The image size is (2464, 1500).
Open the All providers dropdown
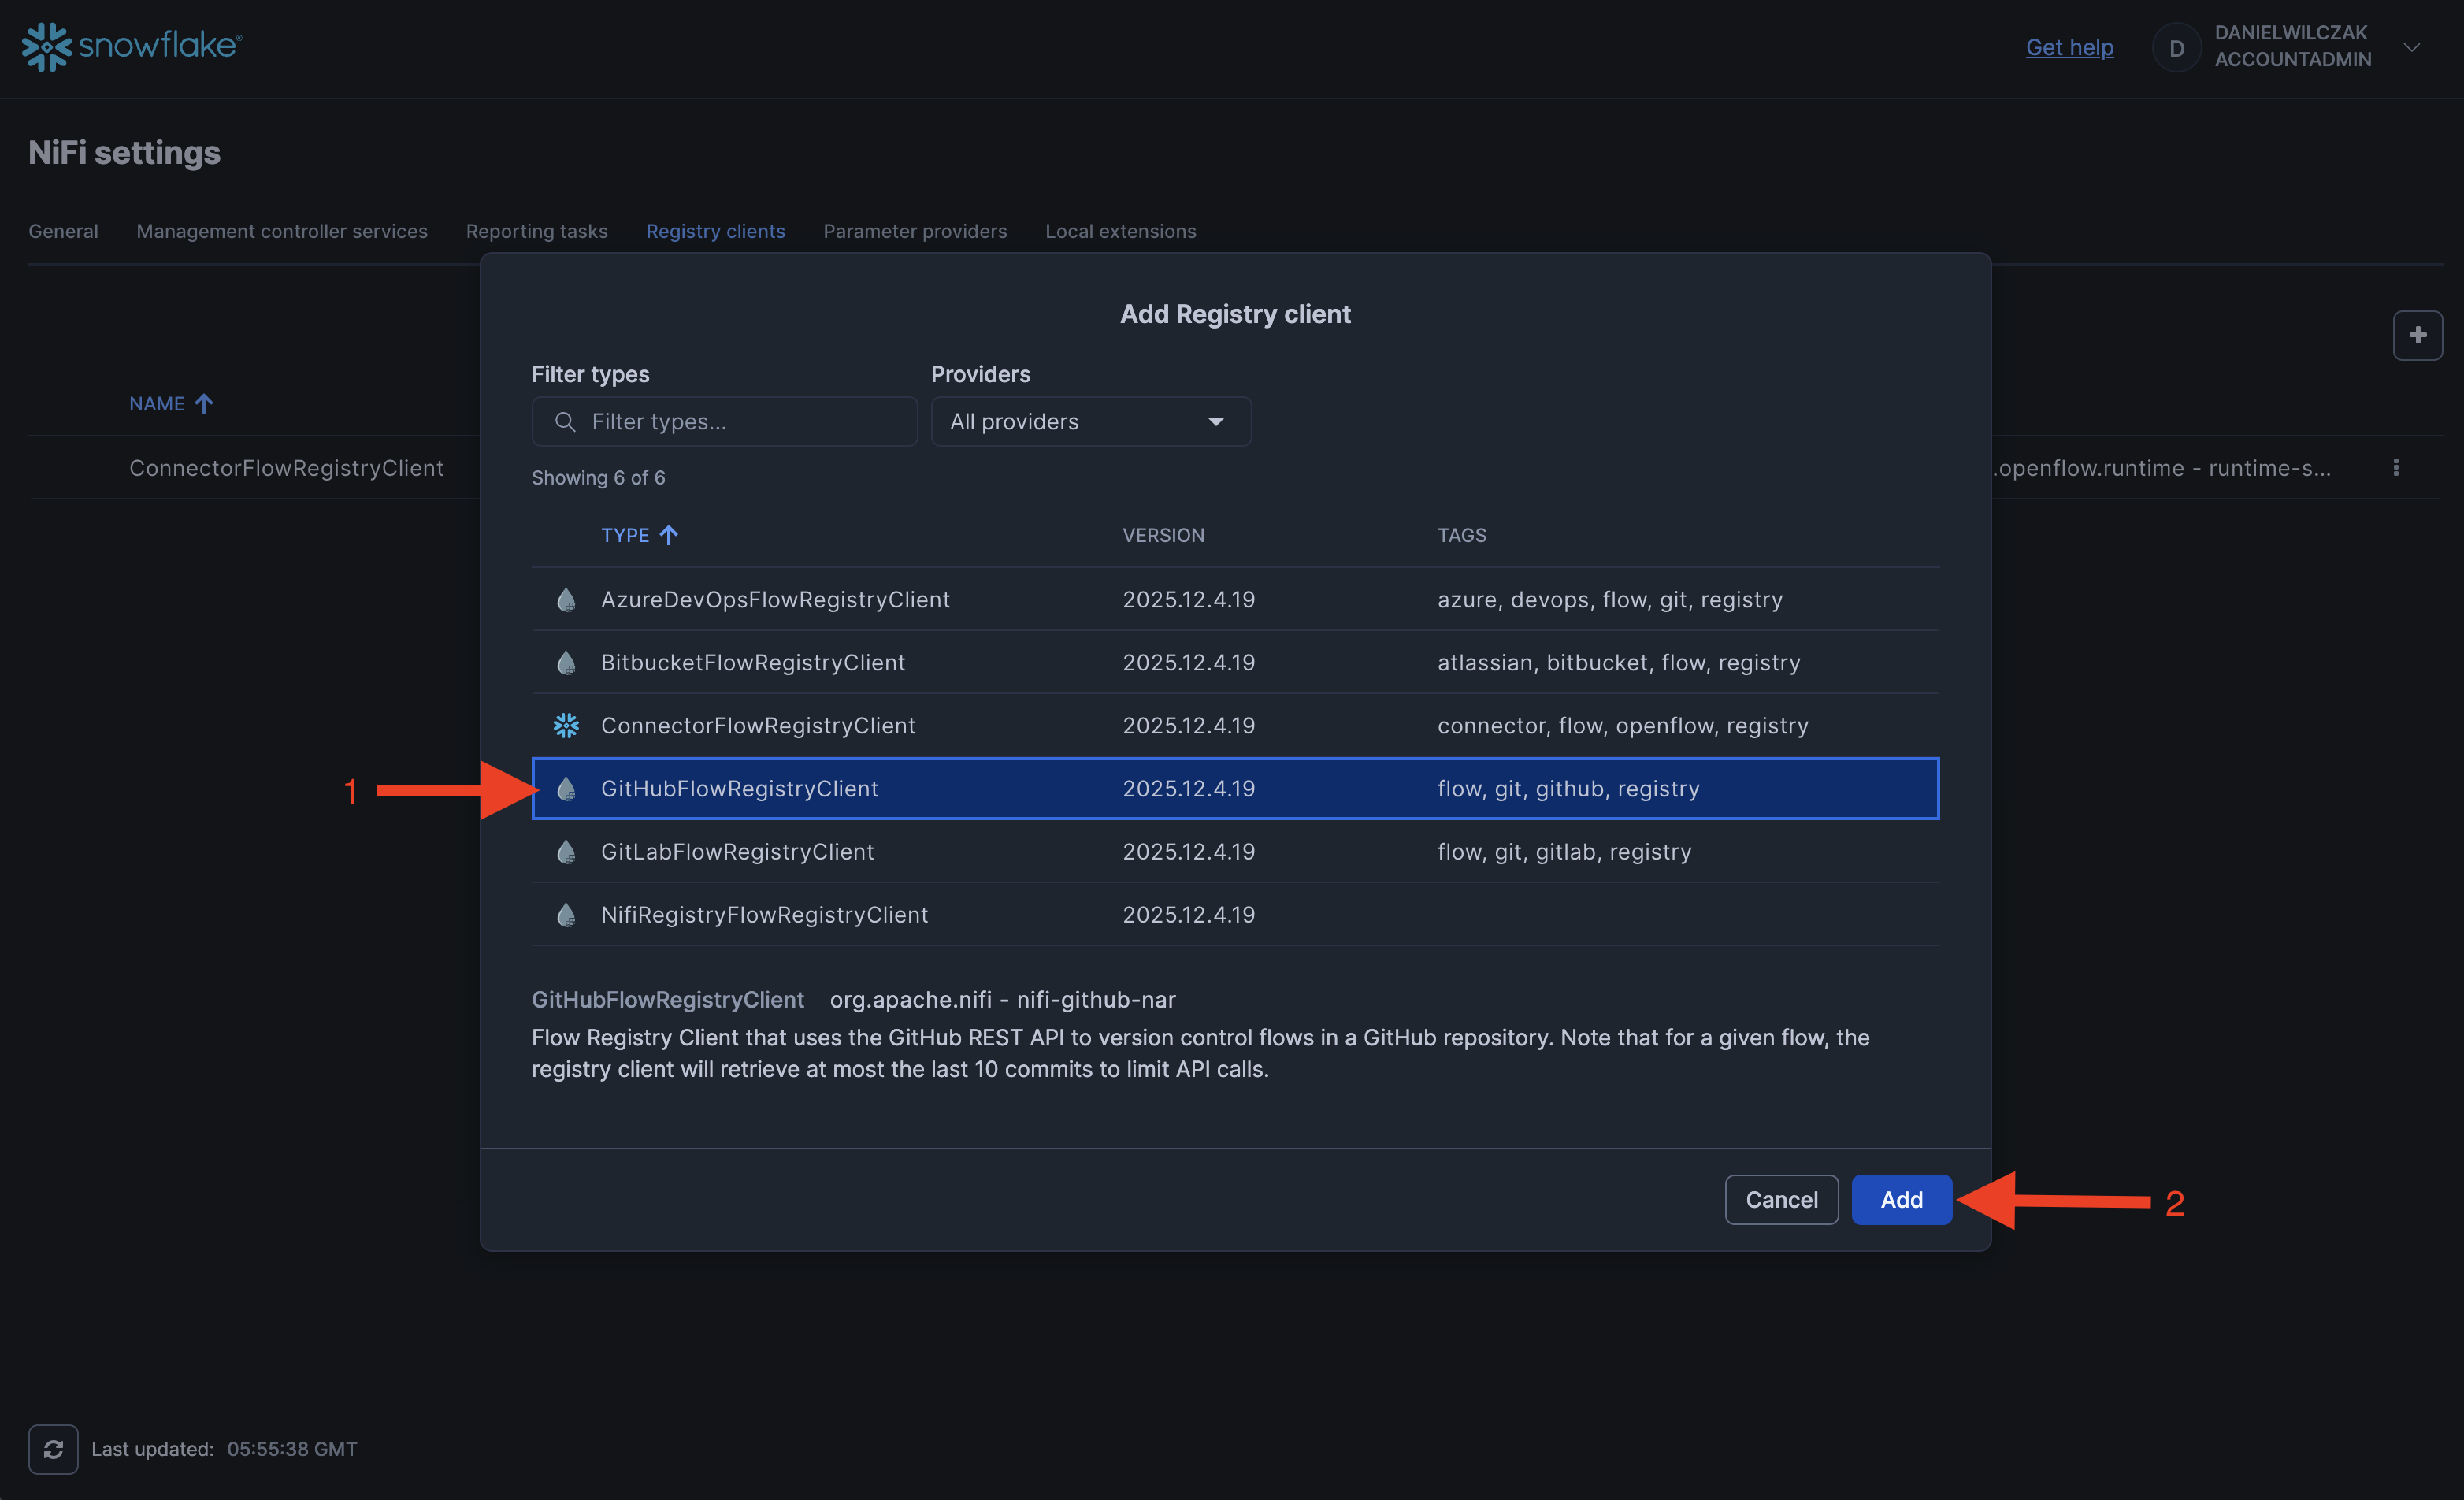(1090, 422)
